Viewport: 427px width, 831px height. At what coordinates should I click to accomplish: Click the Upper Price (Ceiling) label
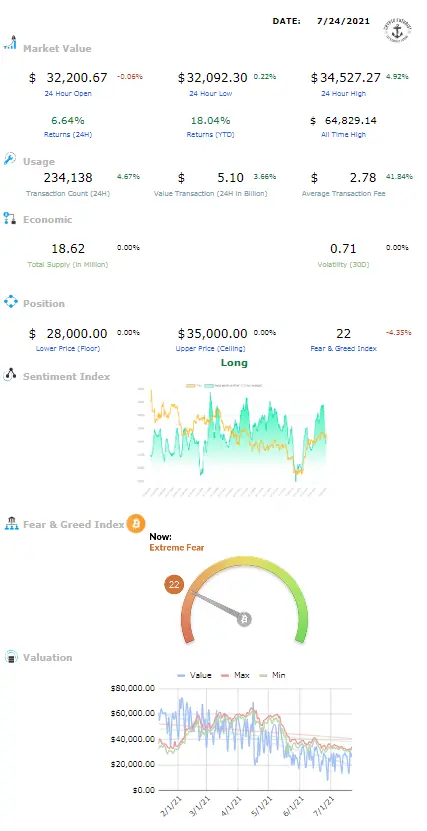coord(211,349)
